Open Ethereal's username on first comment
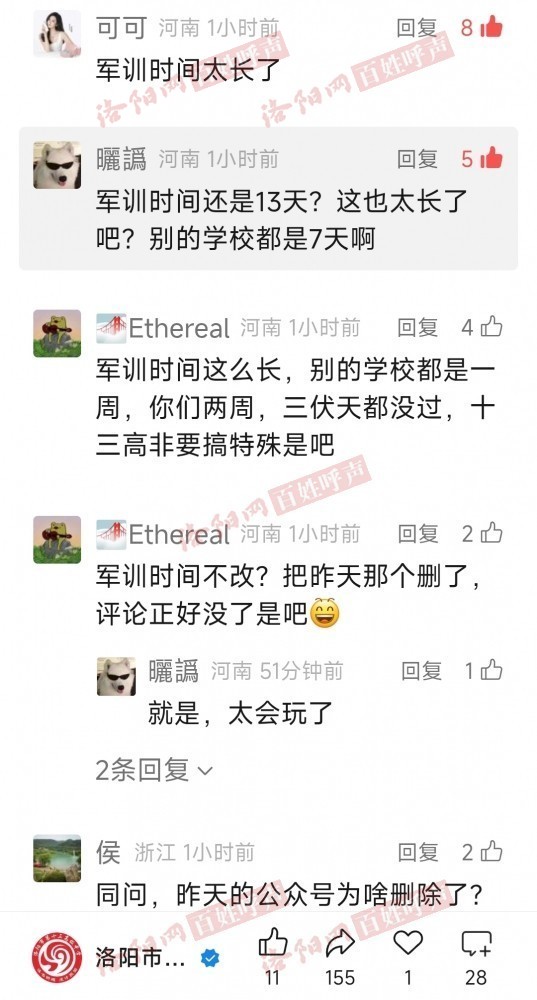537x1000 pixels. pos(179,328)
